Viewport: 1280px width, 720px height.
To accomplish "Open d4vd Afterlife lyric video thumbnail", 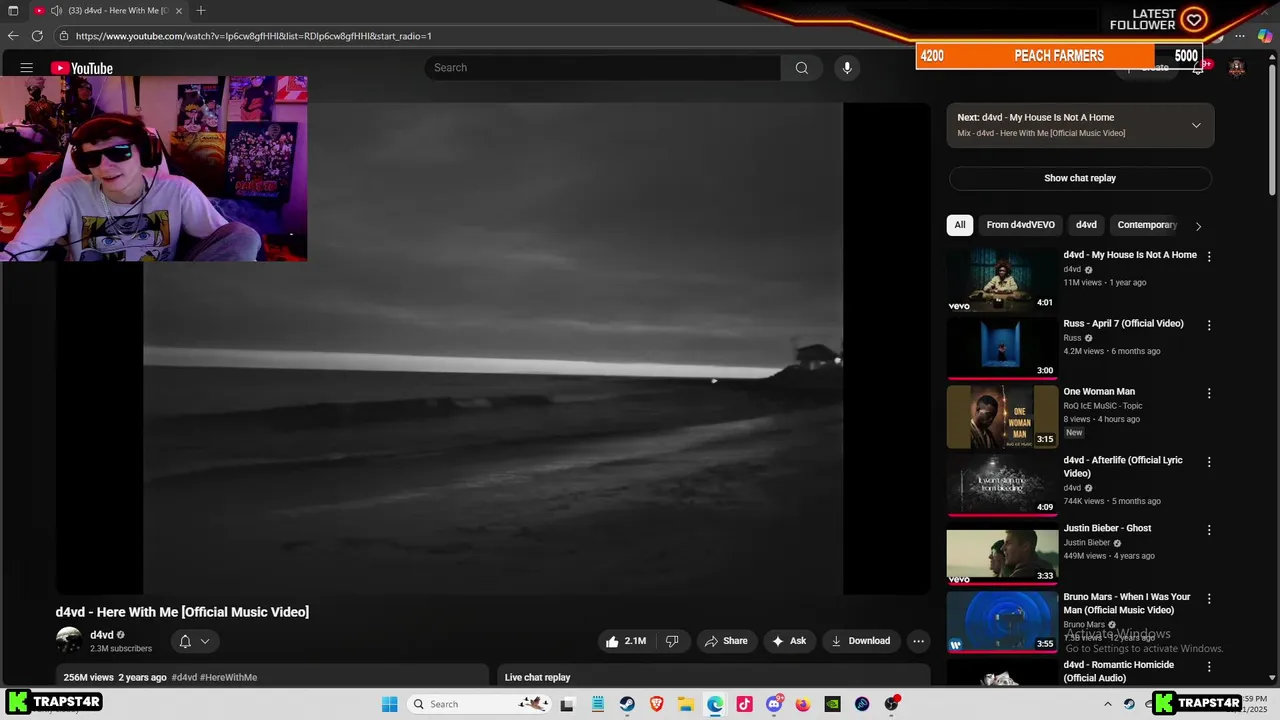I will (x=1002, y=485).
